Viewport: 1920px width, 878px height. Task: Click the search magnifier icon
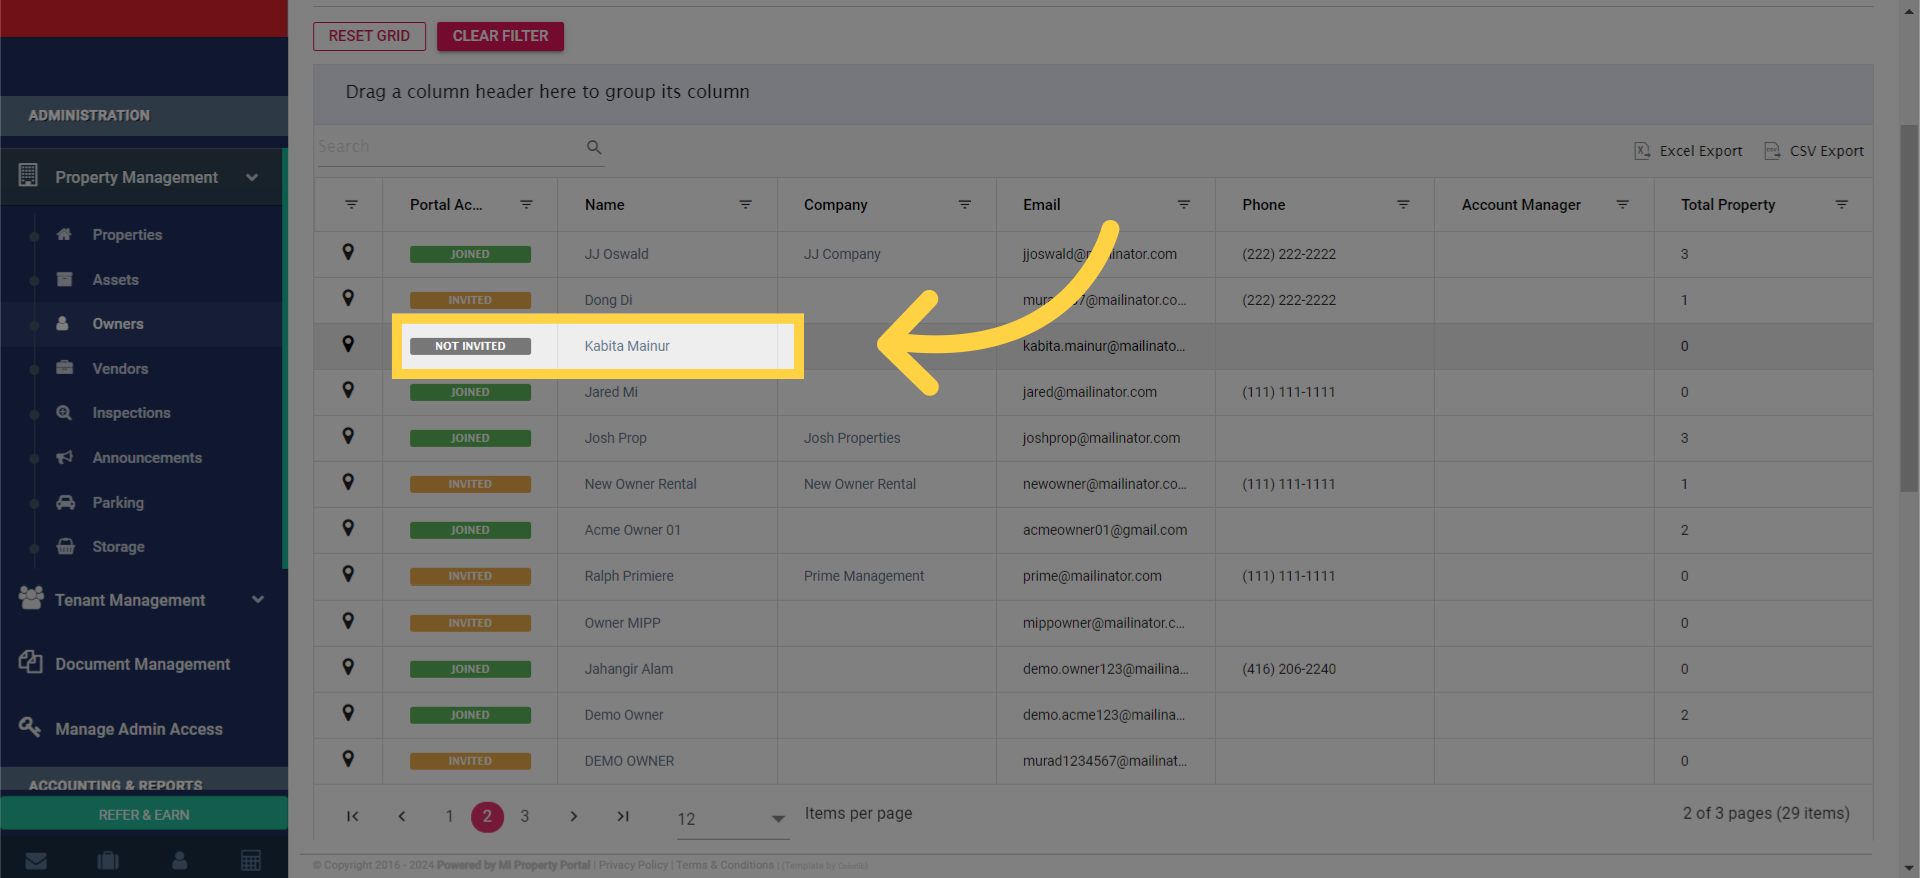[x=594, y=147]
